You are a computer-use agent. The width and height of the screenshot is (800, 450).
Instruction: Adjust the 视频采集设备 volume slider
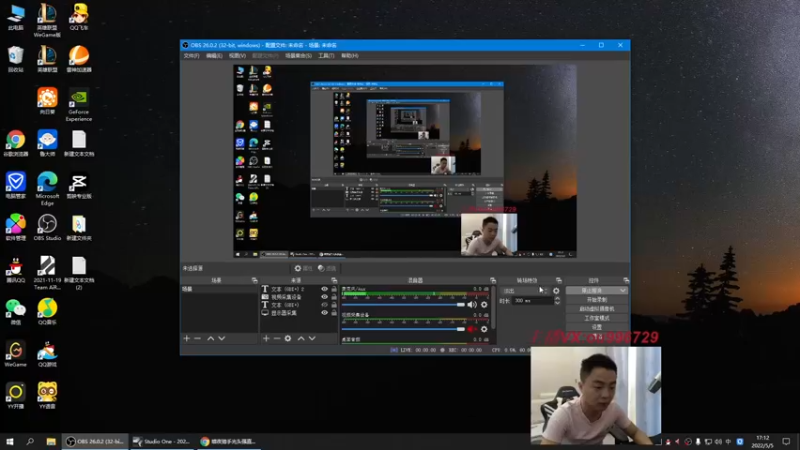[403, 329]
